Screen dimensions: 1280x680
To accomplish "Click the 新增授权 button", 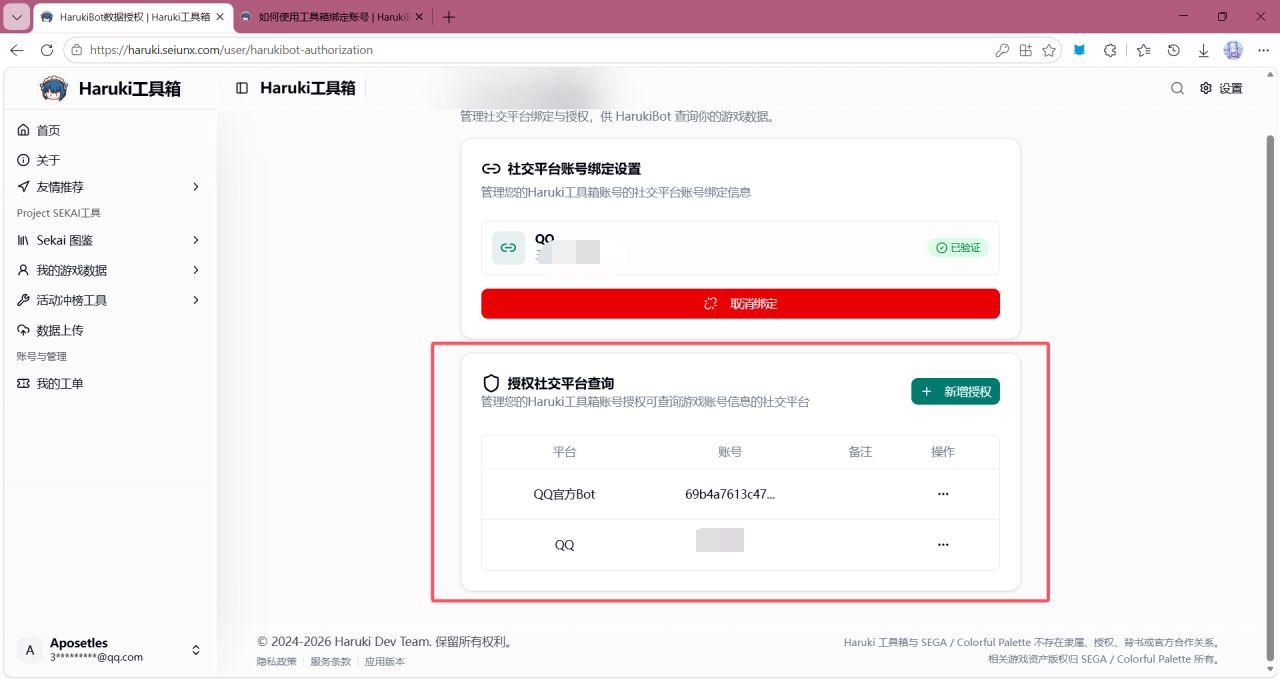I will [x=955, y=392].
